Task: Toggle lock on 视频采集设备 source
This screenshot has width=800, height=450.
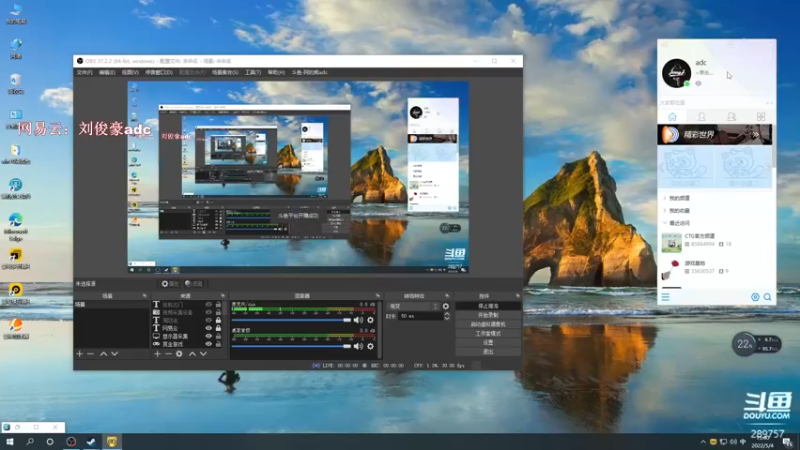Action: tap(218, 312)
